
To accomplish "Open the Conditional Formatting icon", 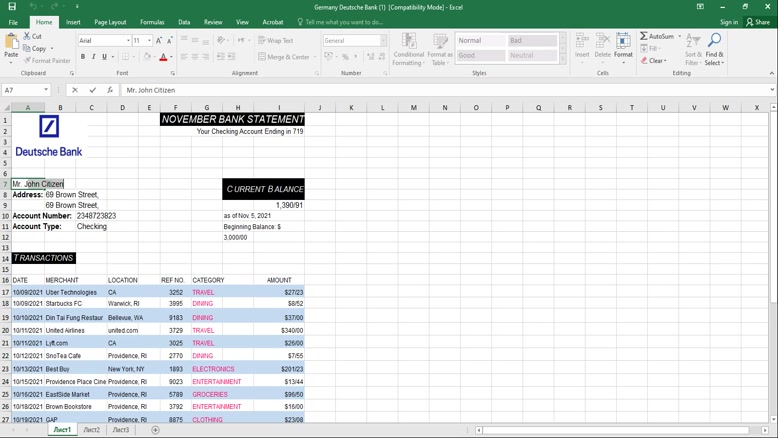I will 409,40.
